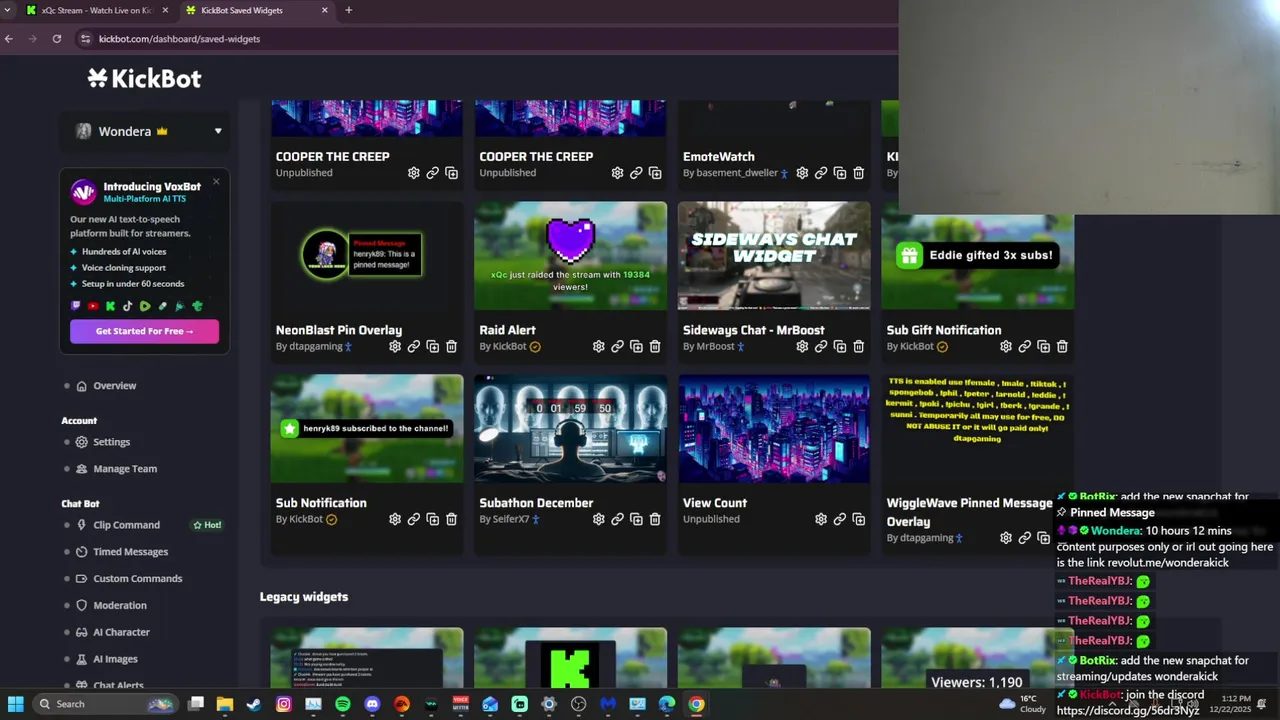Click the KickBot logo

[144, 78]
